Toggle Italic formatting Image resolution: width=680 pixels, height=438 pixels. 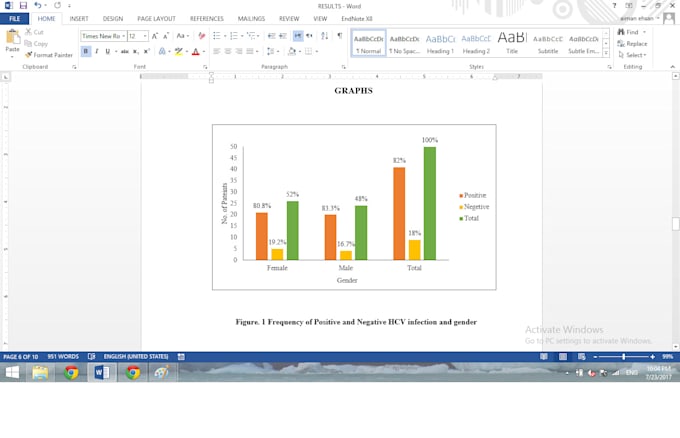tap(95, 51)
